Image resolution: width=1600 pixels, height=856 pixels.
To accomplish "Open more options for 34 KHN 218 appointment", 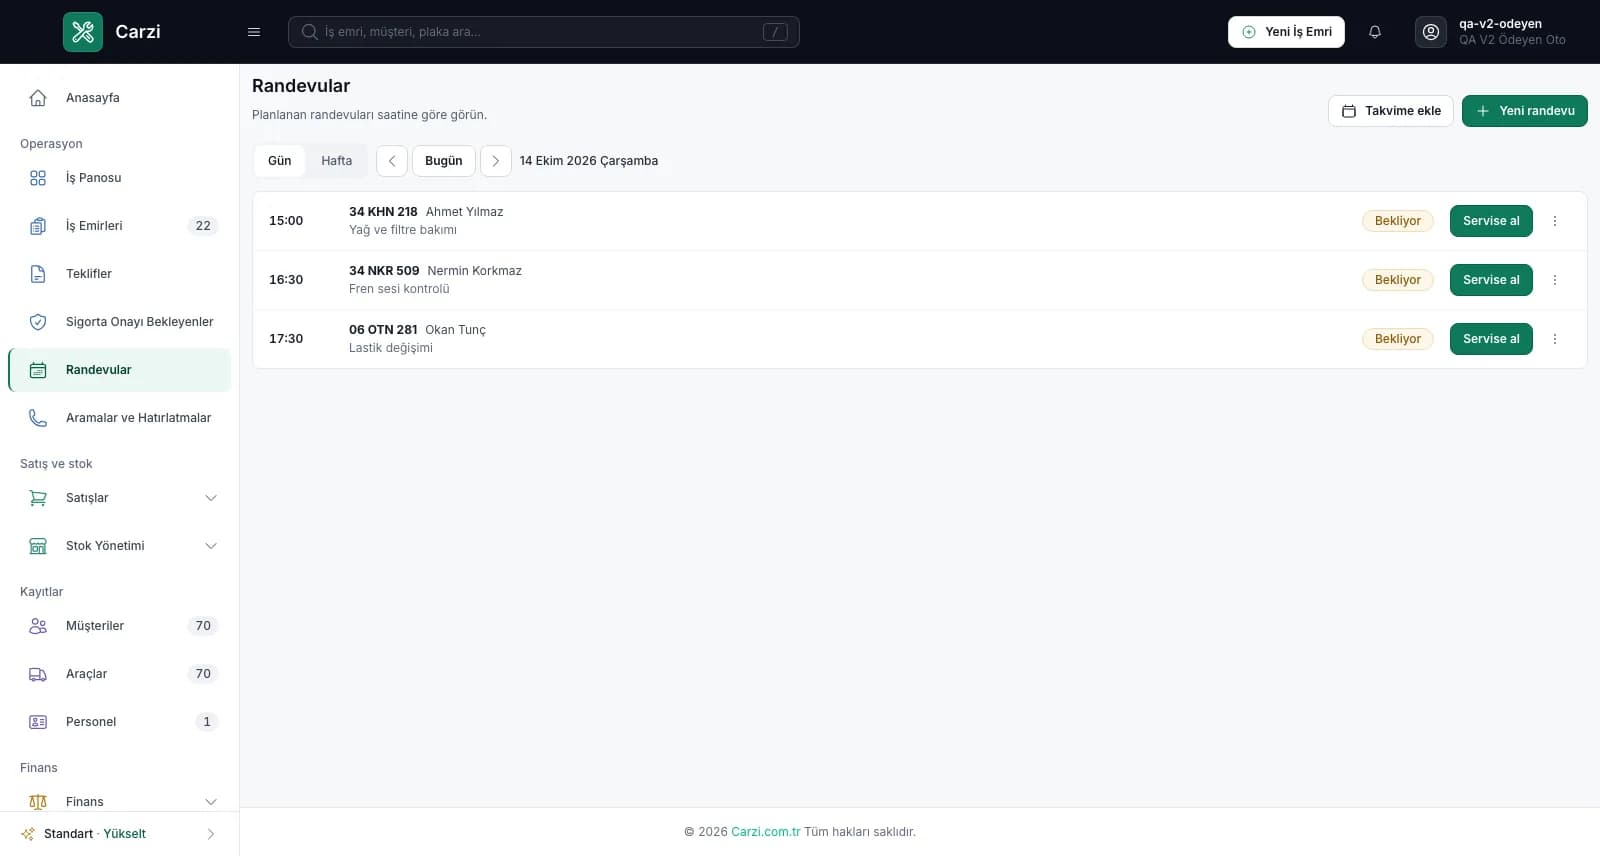I will 1555,221.
